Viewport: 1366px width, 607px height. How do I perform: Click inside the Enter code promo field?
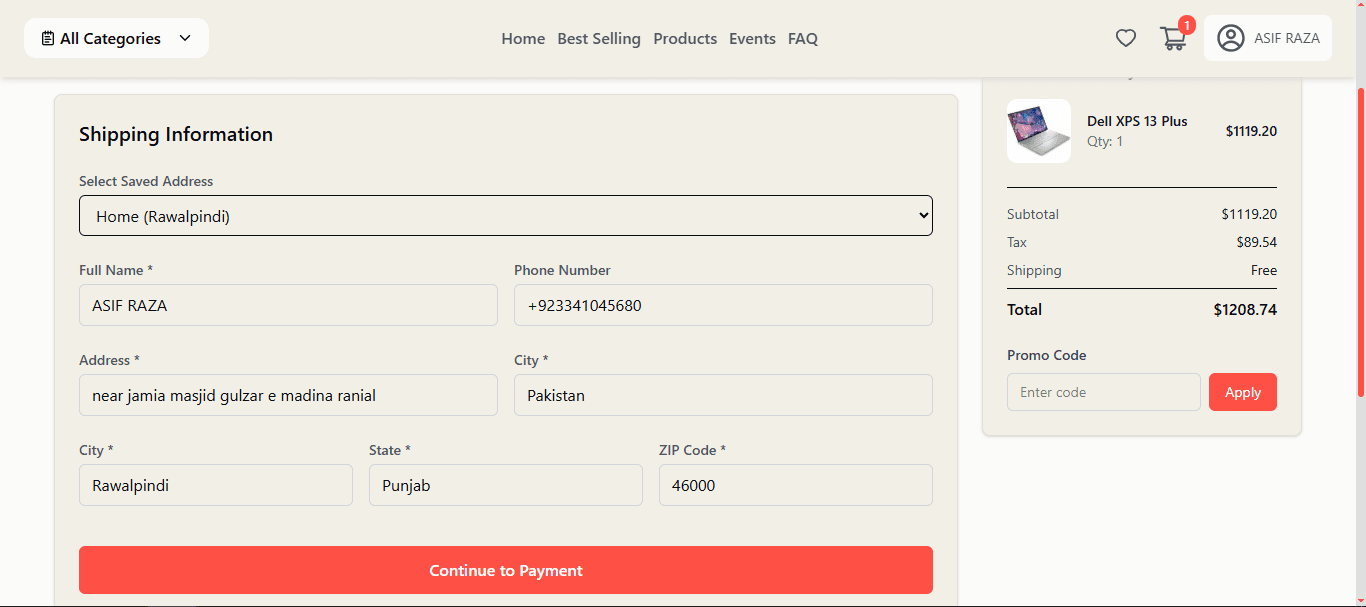[x=1103, y=392]
